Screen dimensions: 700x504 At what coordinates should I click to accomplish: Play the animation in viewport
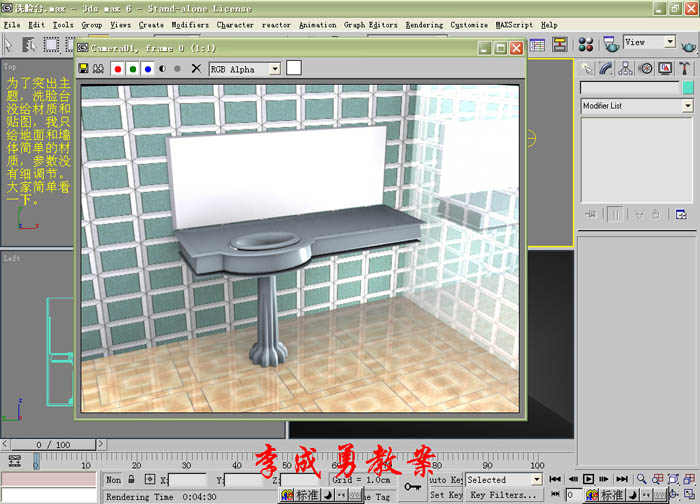click(588, 479)
